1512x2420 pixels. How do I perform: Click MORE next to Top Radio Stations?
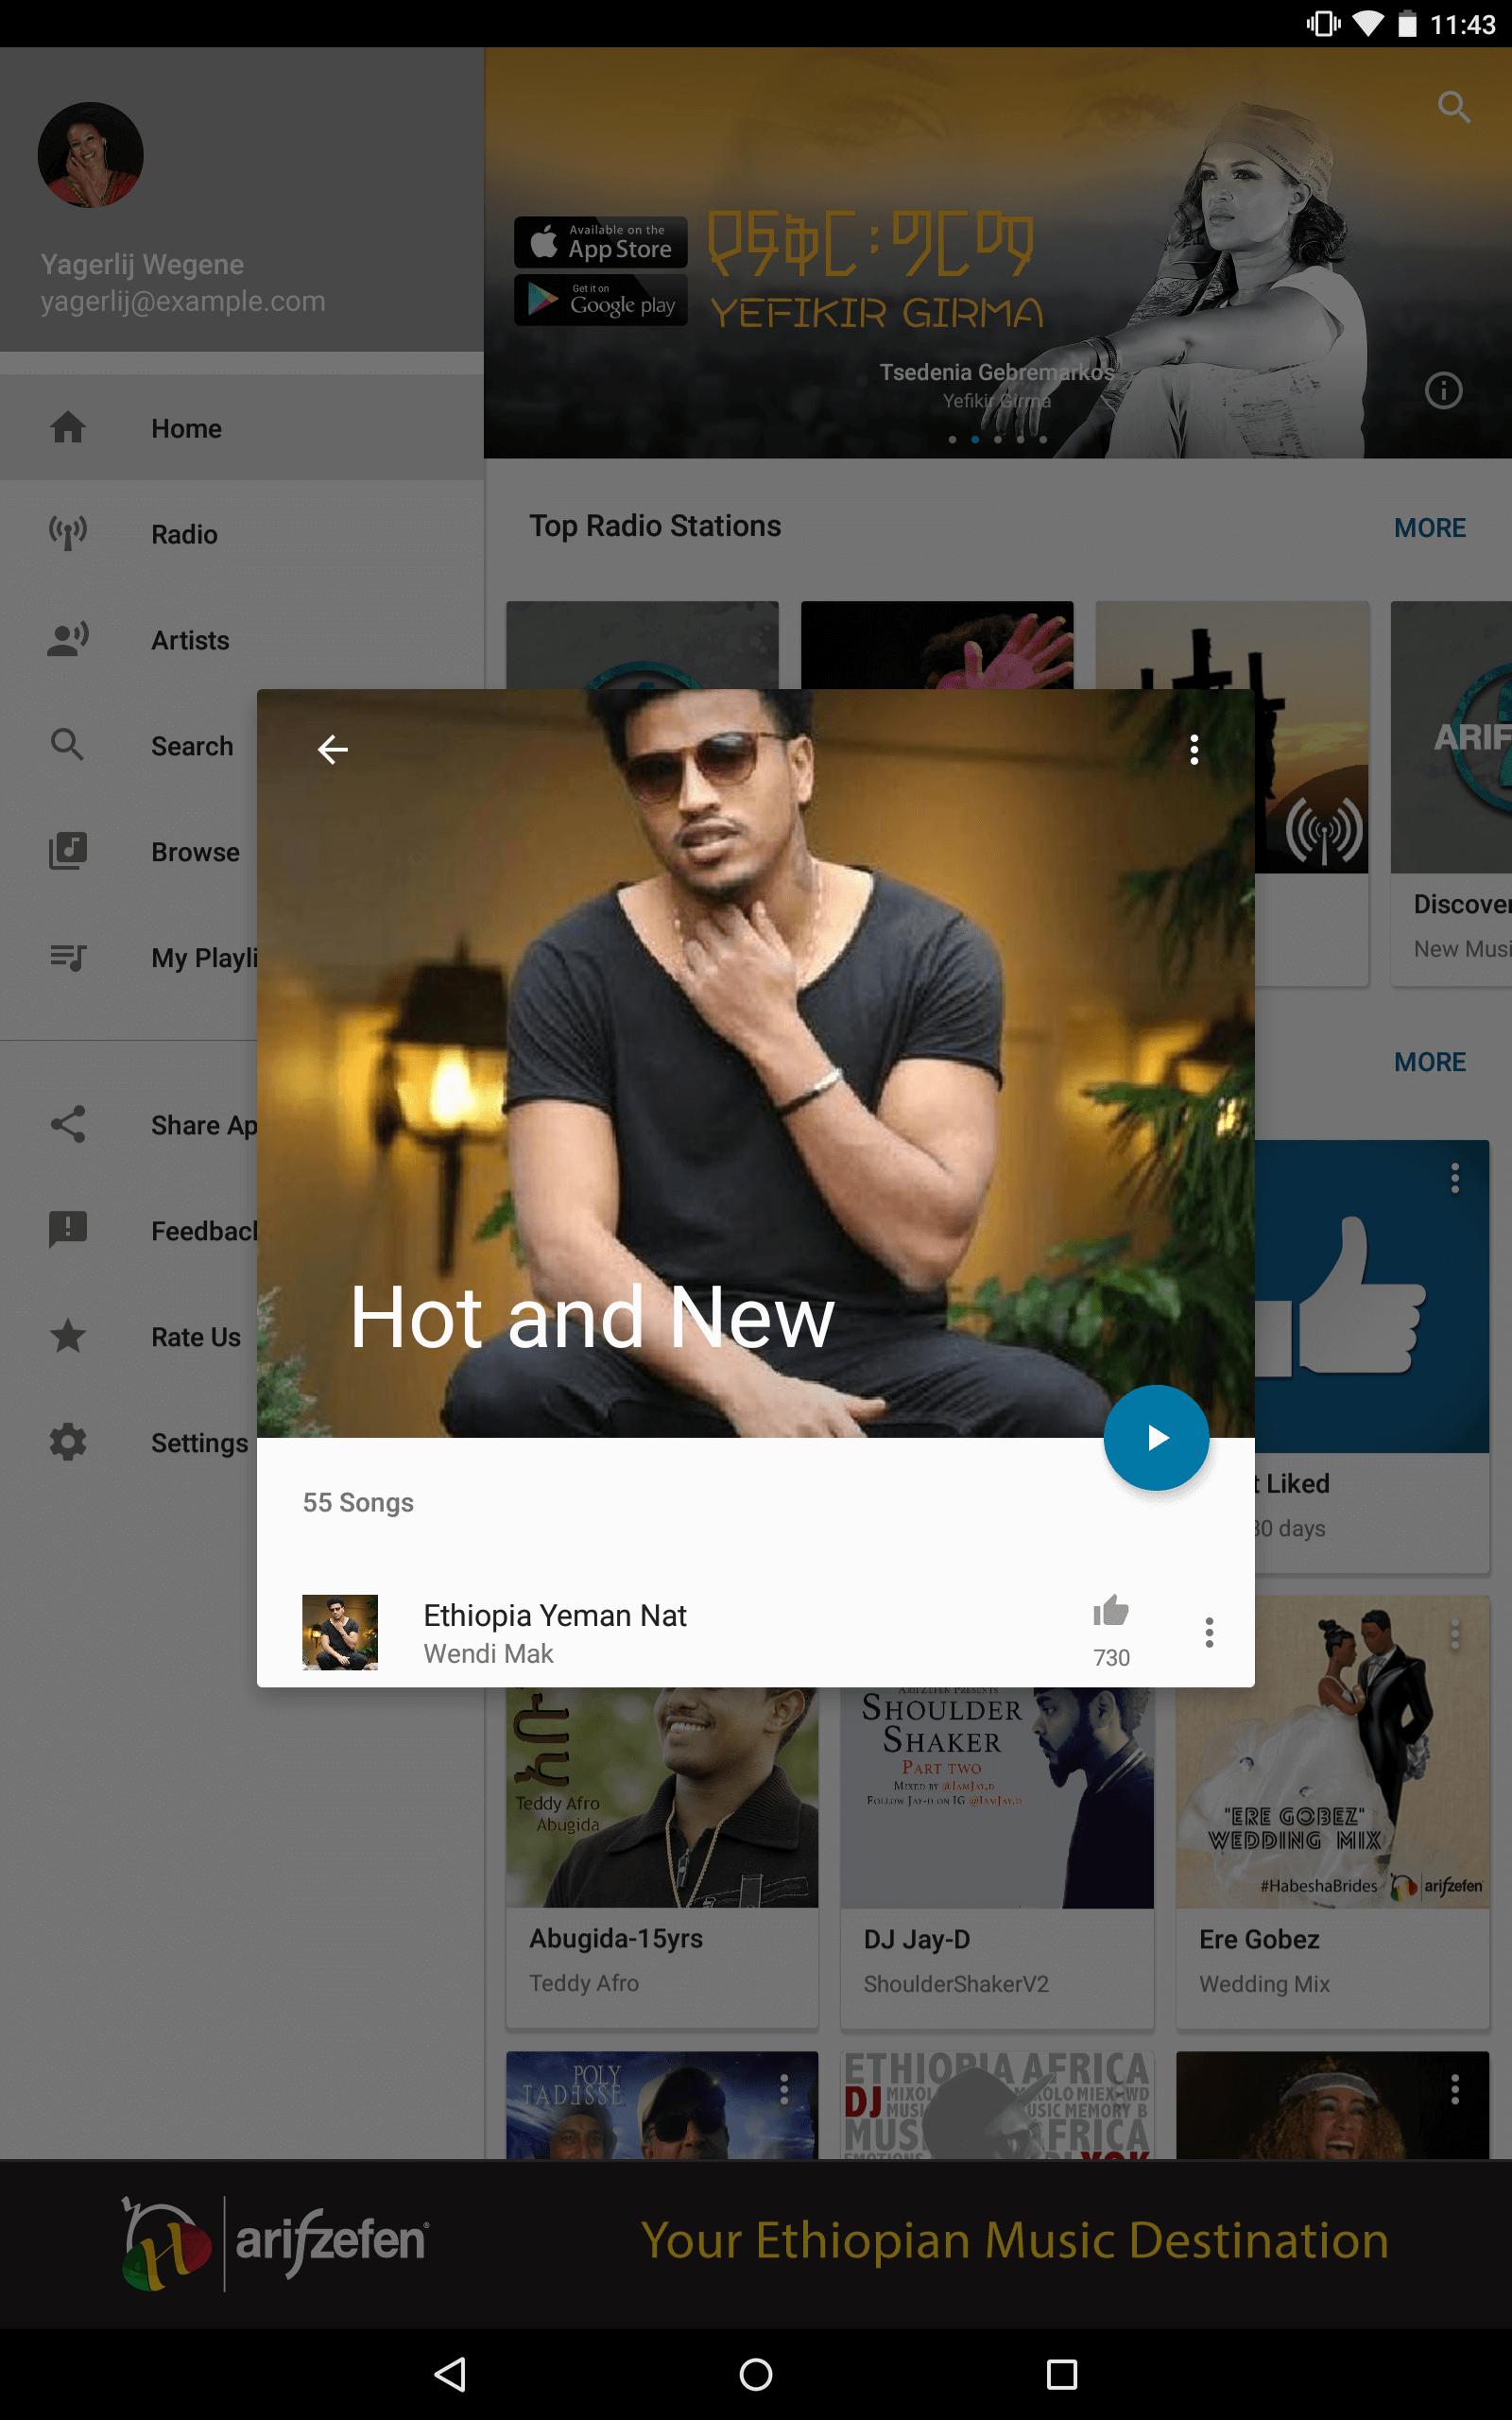1430,527
